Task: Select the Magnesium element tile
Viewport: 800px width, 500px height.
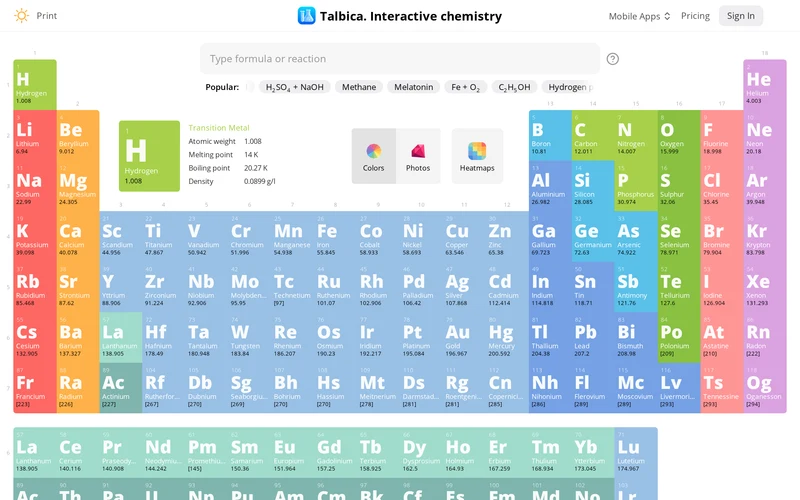Action: click(78, 186)
